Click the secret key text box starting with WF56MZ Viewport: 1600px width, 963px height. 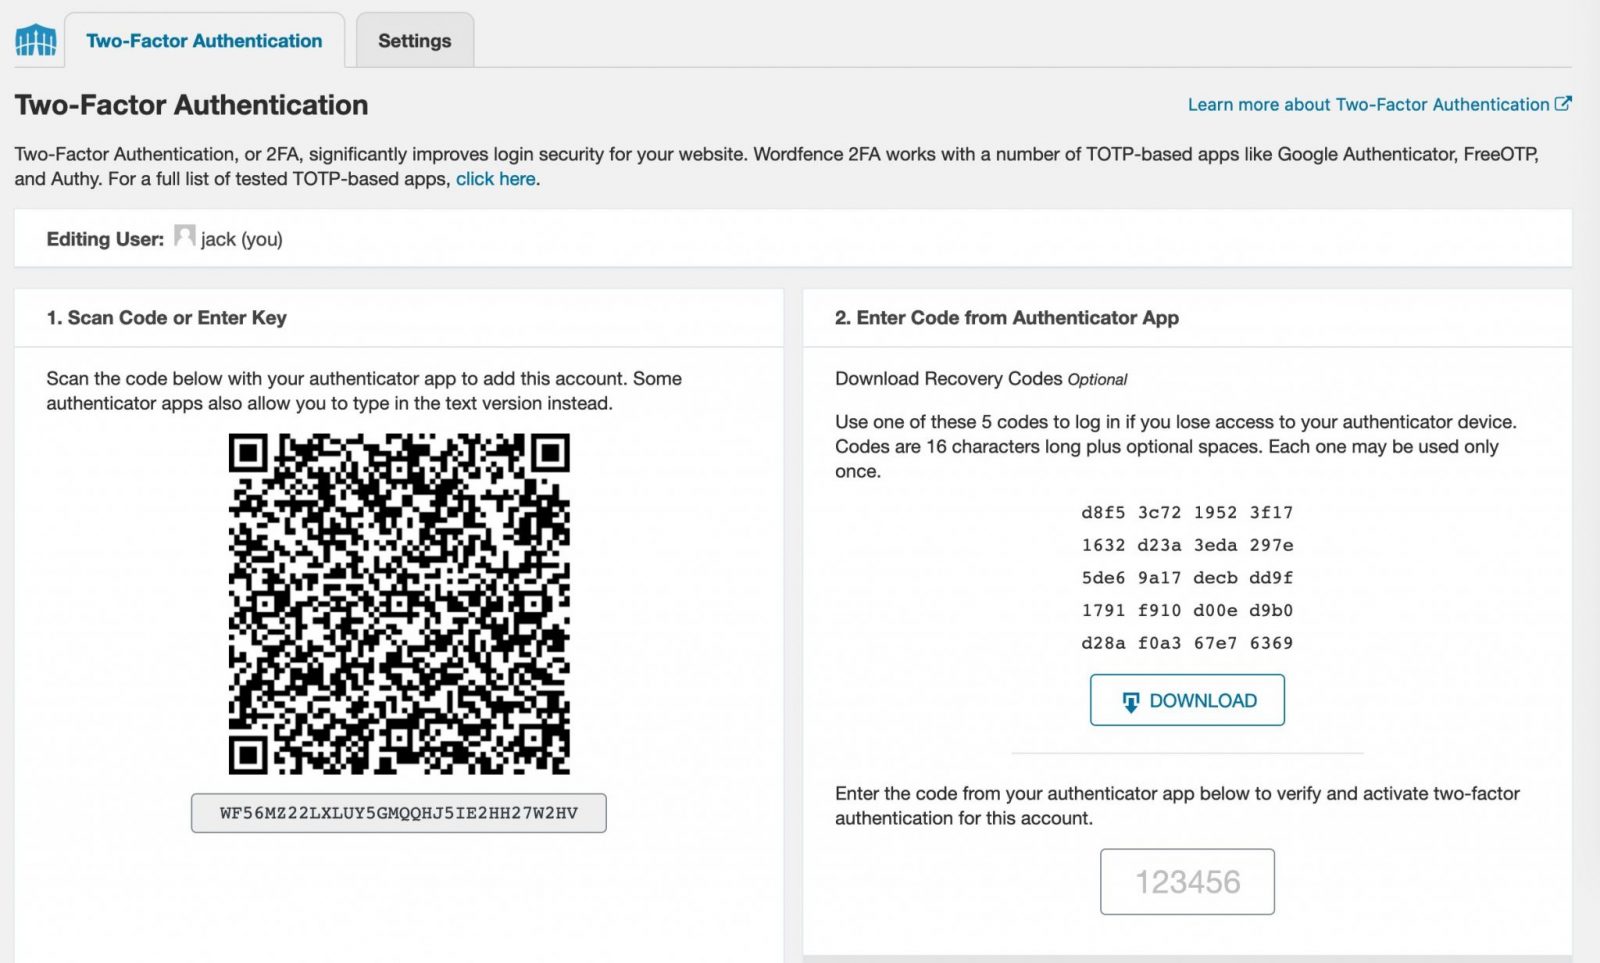[399, 813]
